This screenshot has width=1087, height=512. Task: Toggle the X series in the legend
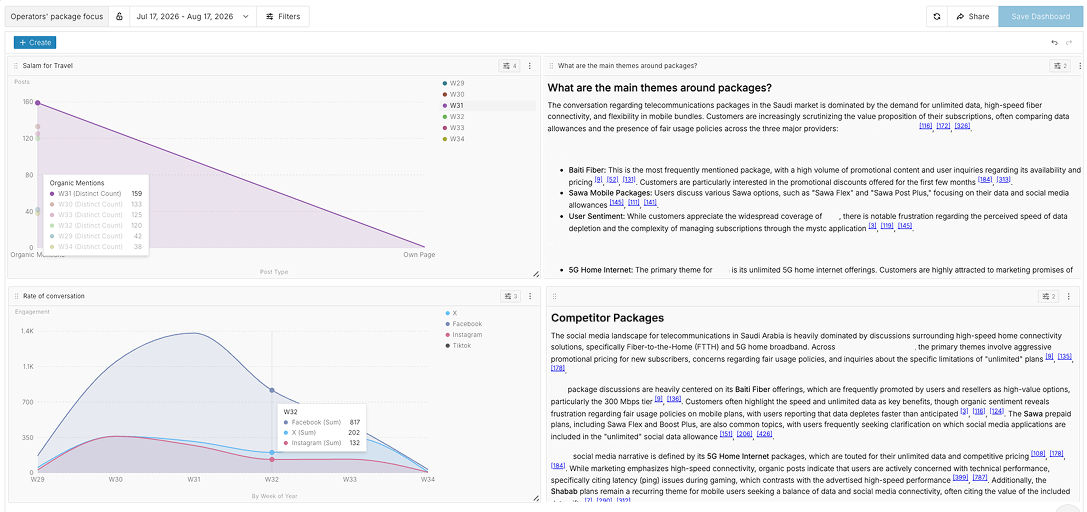[451, 312]
